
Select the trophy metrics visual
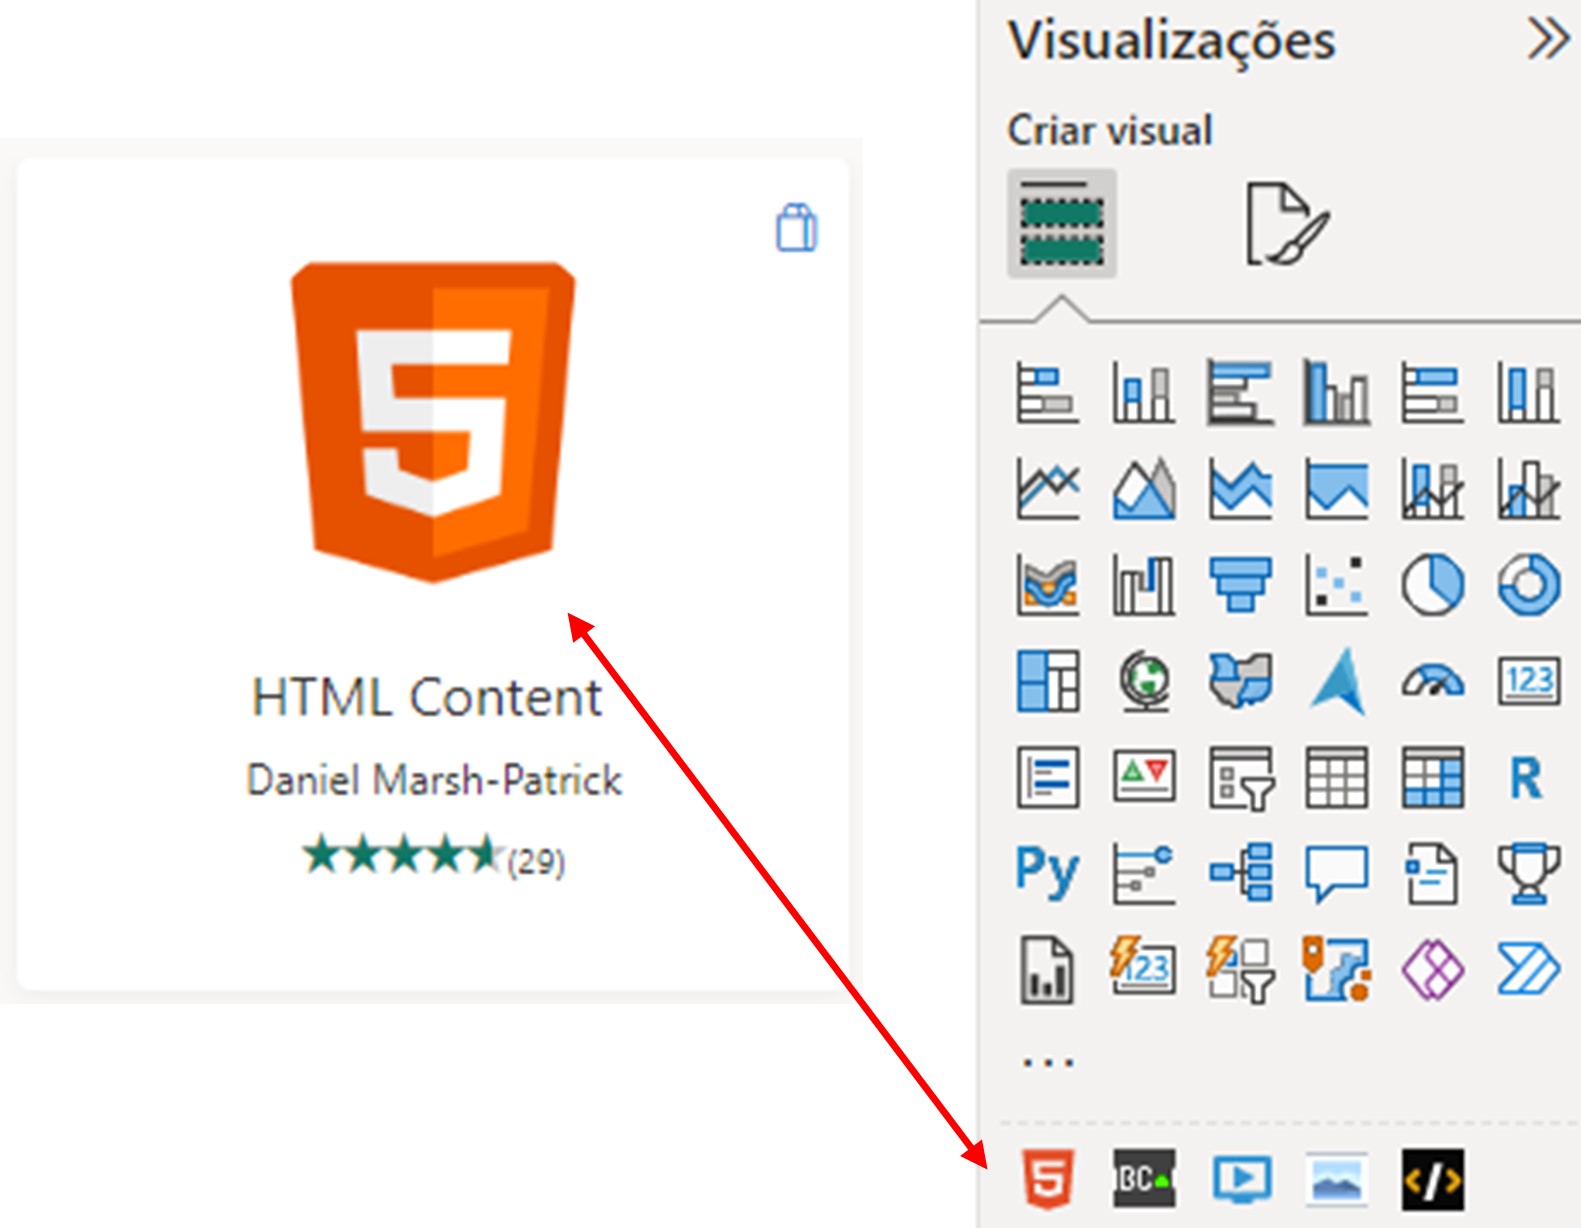1528,873
